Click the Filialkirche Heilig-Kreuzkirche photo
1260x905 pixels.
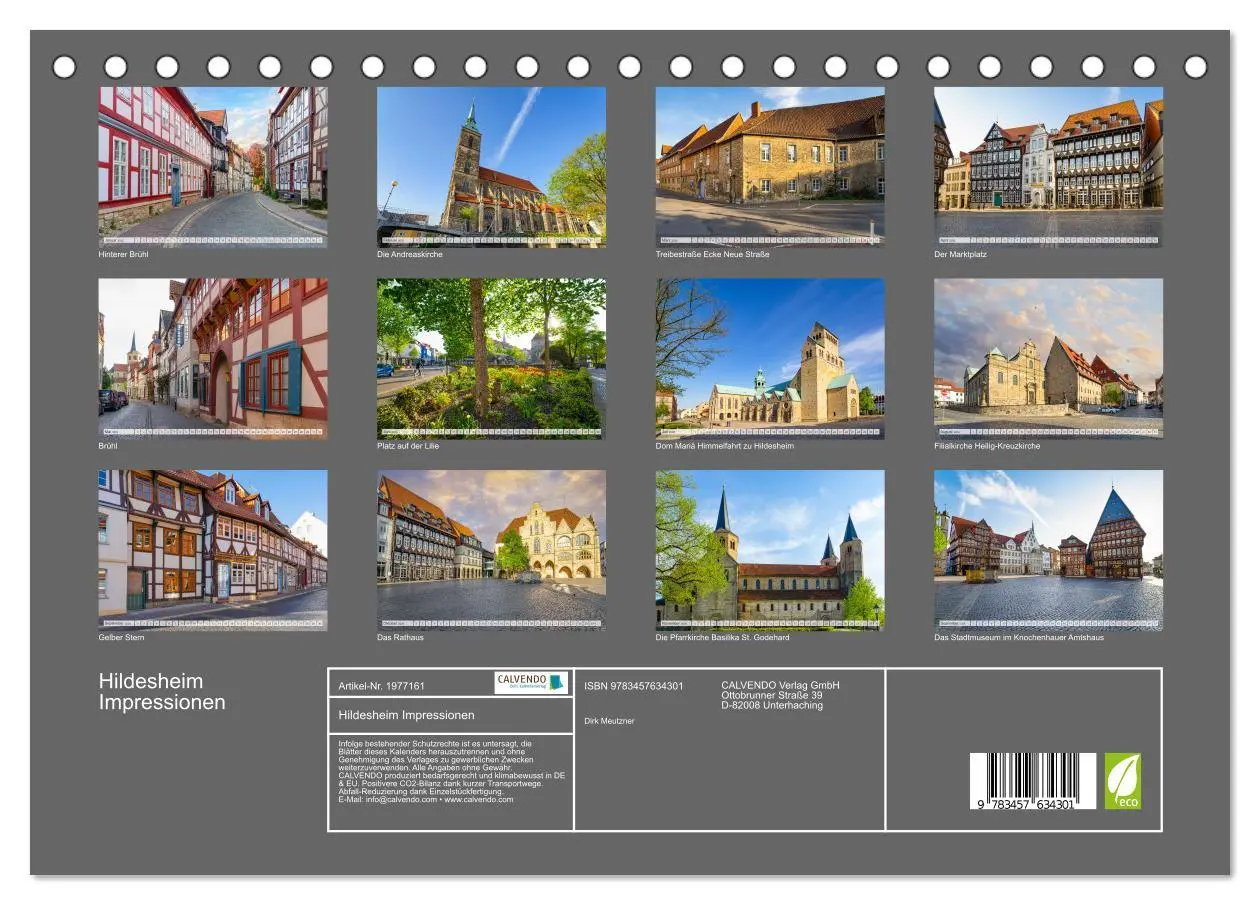pos(1049,358)
